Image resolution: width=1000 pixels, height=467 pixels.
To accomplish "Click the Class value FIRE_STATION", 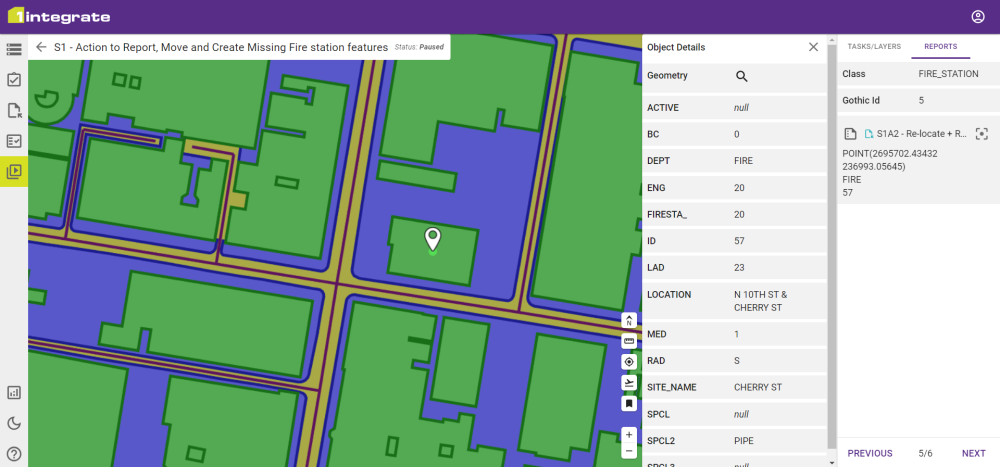I will point(948,74).
